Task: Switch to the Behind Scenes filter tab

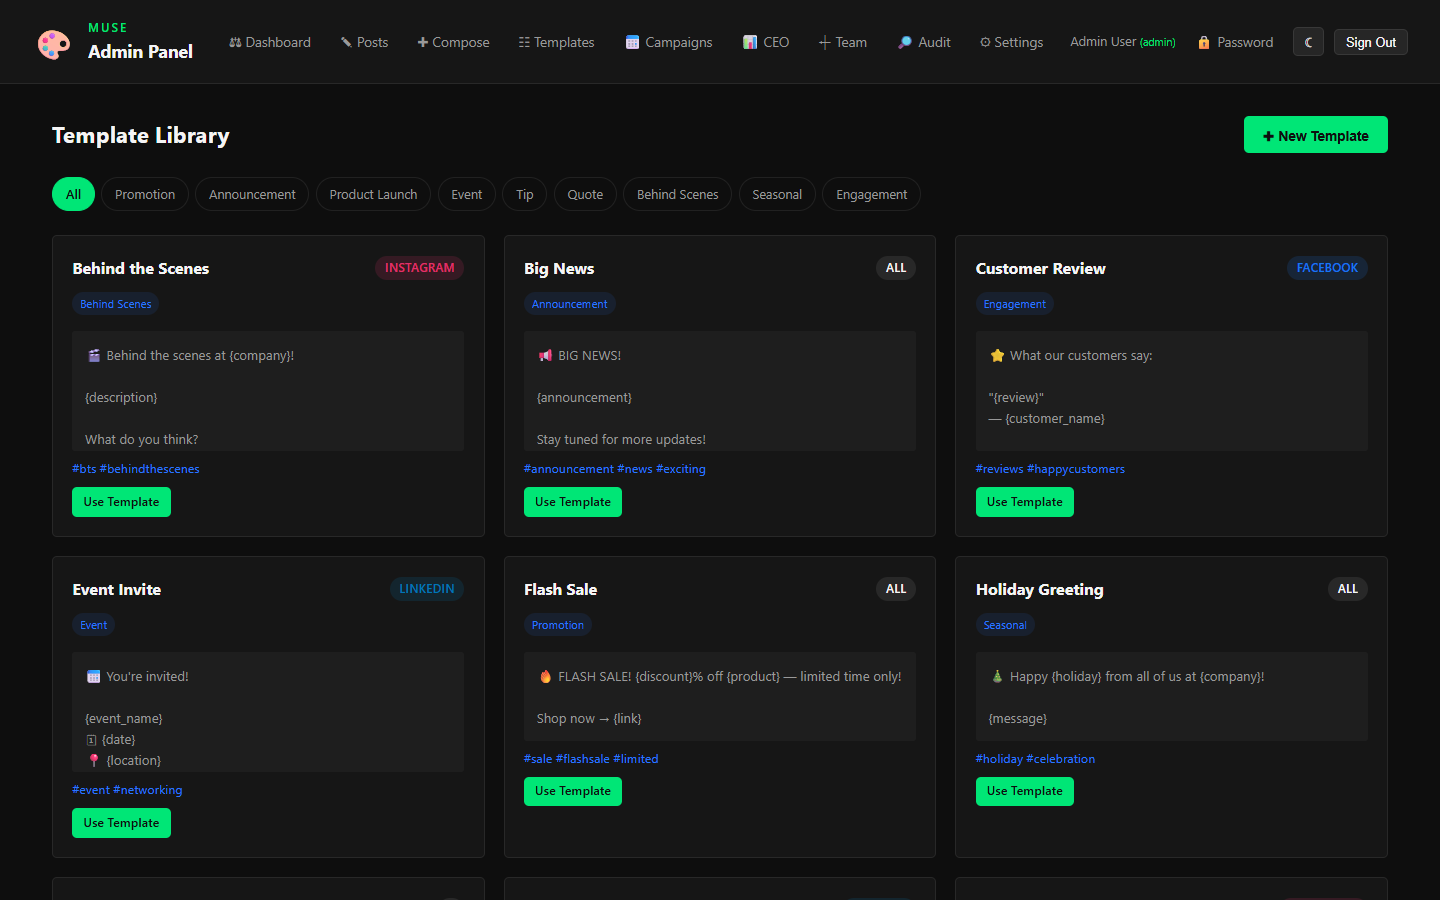Action: point(677,194)
